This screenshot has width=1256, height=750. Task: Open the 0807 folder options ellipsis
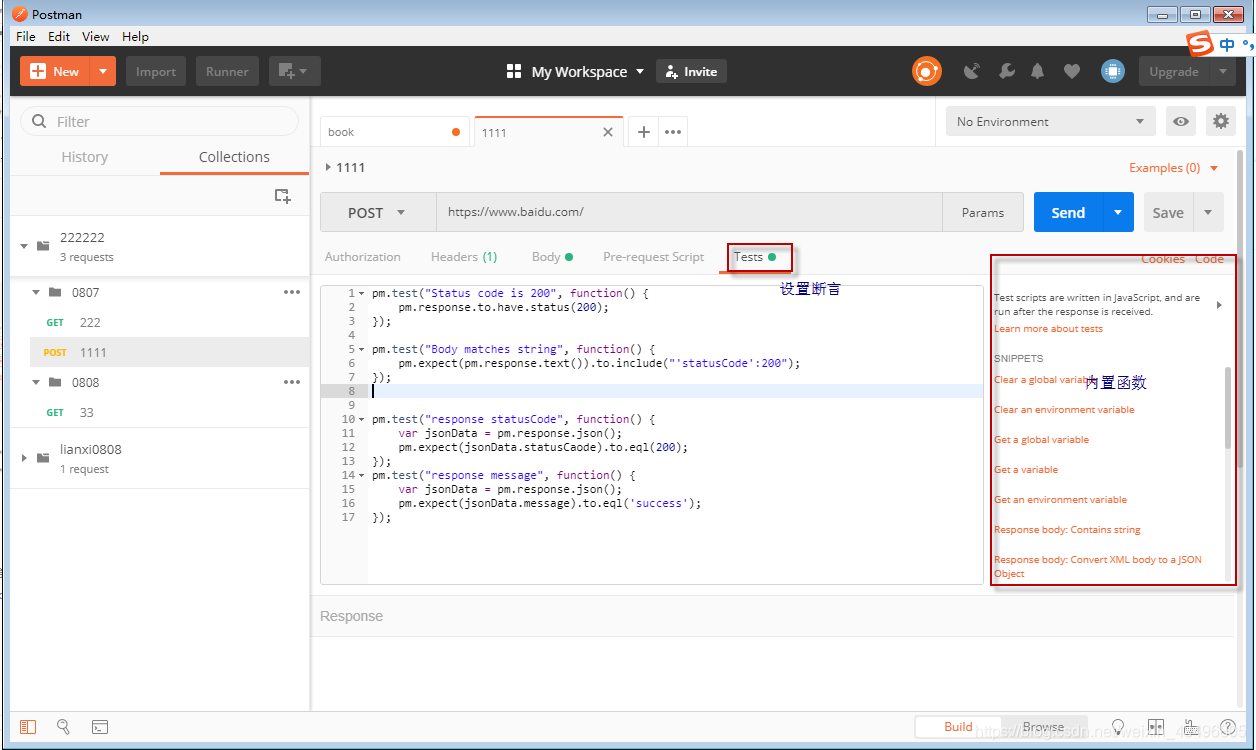pos(292,292)
